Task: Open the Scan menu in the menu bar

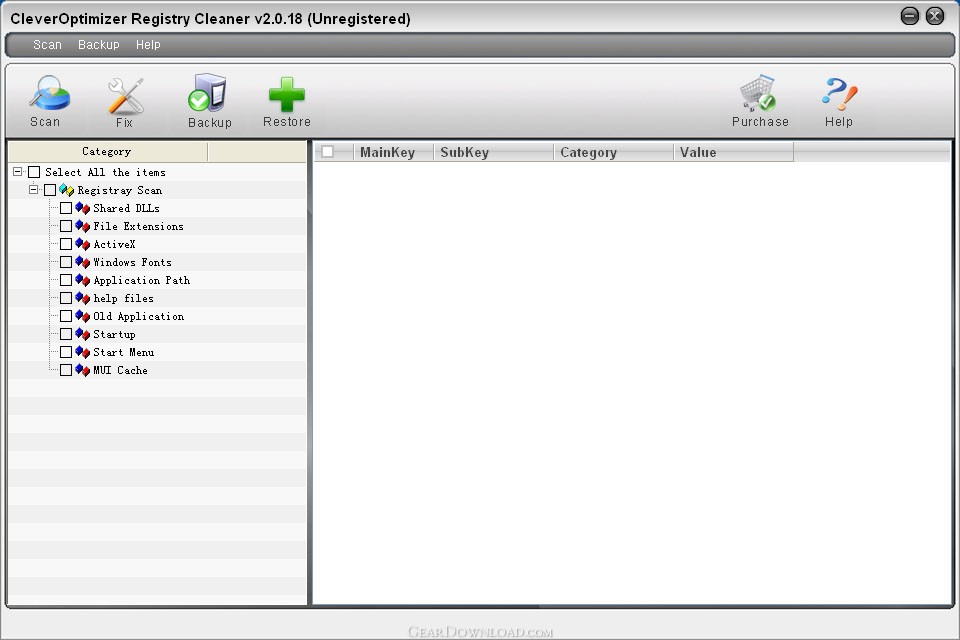Action: tap(47, 45)
